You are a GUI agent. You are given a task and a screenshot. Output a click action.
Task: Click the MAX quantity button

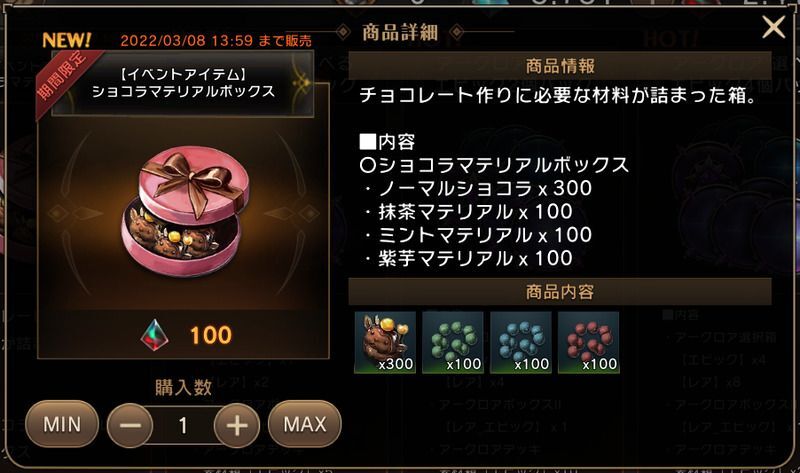point(305,424)
